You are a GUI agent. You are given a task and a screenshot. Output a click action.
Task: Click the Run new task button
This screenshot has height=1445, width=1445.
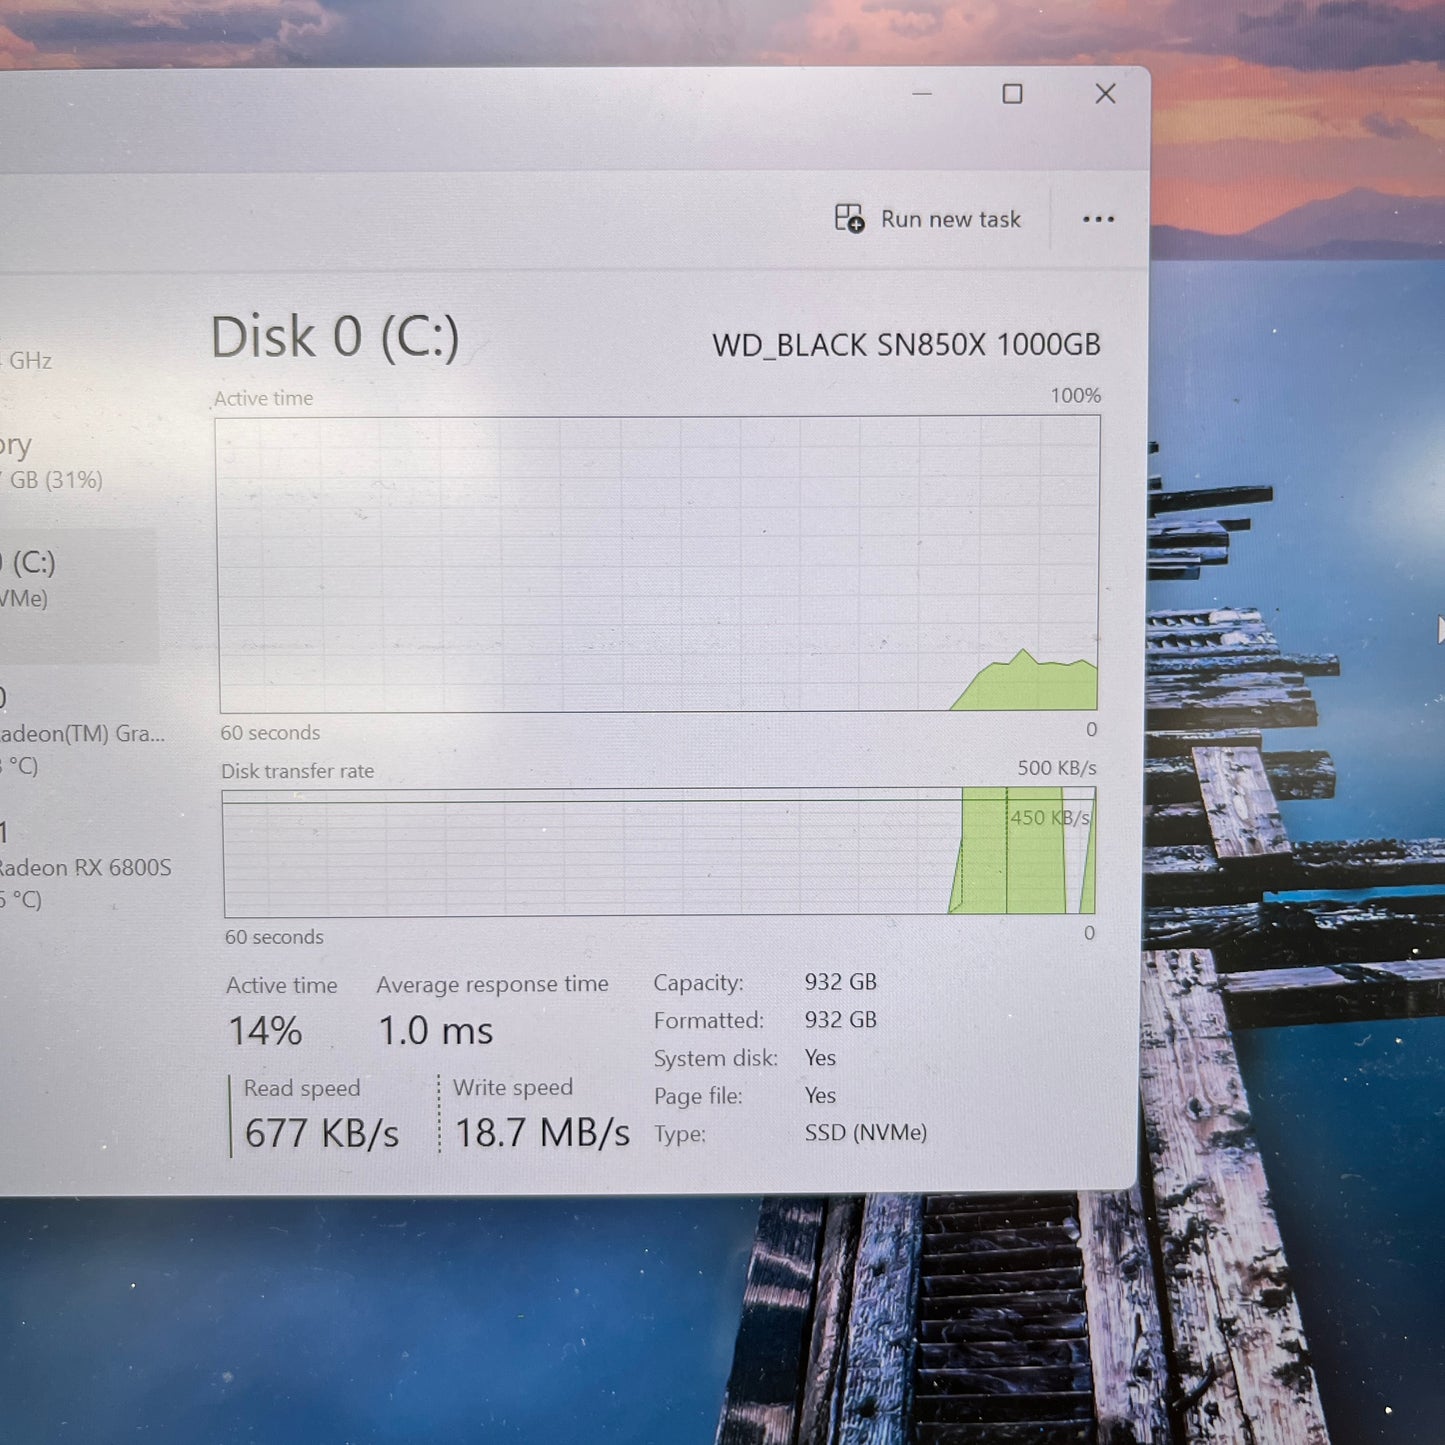[x=928, y=218]
